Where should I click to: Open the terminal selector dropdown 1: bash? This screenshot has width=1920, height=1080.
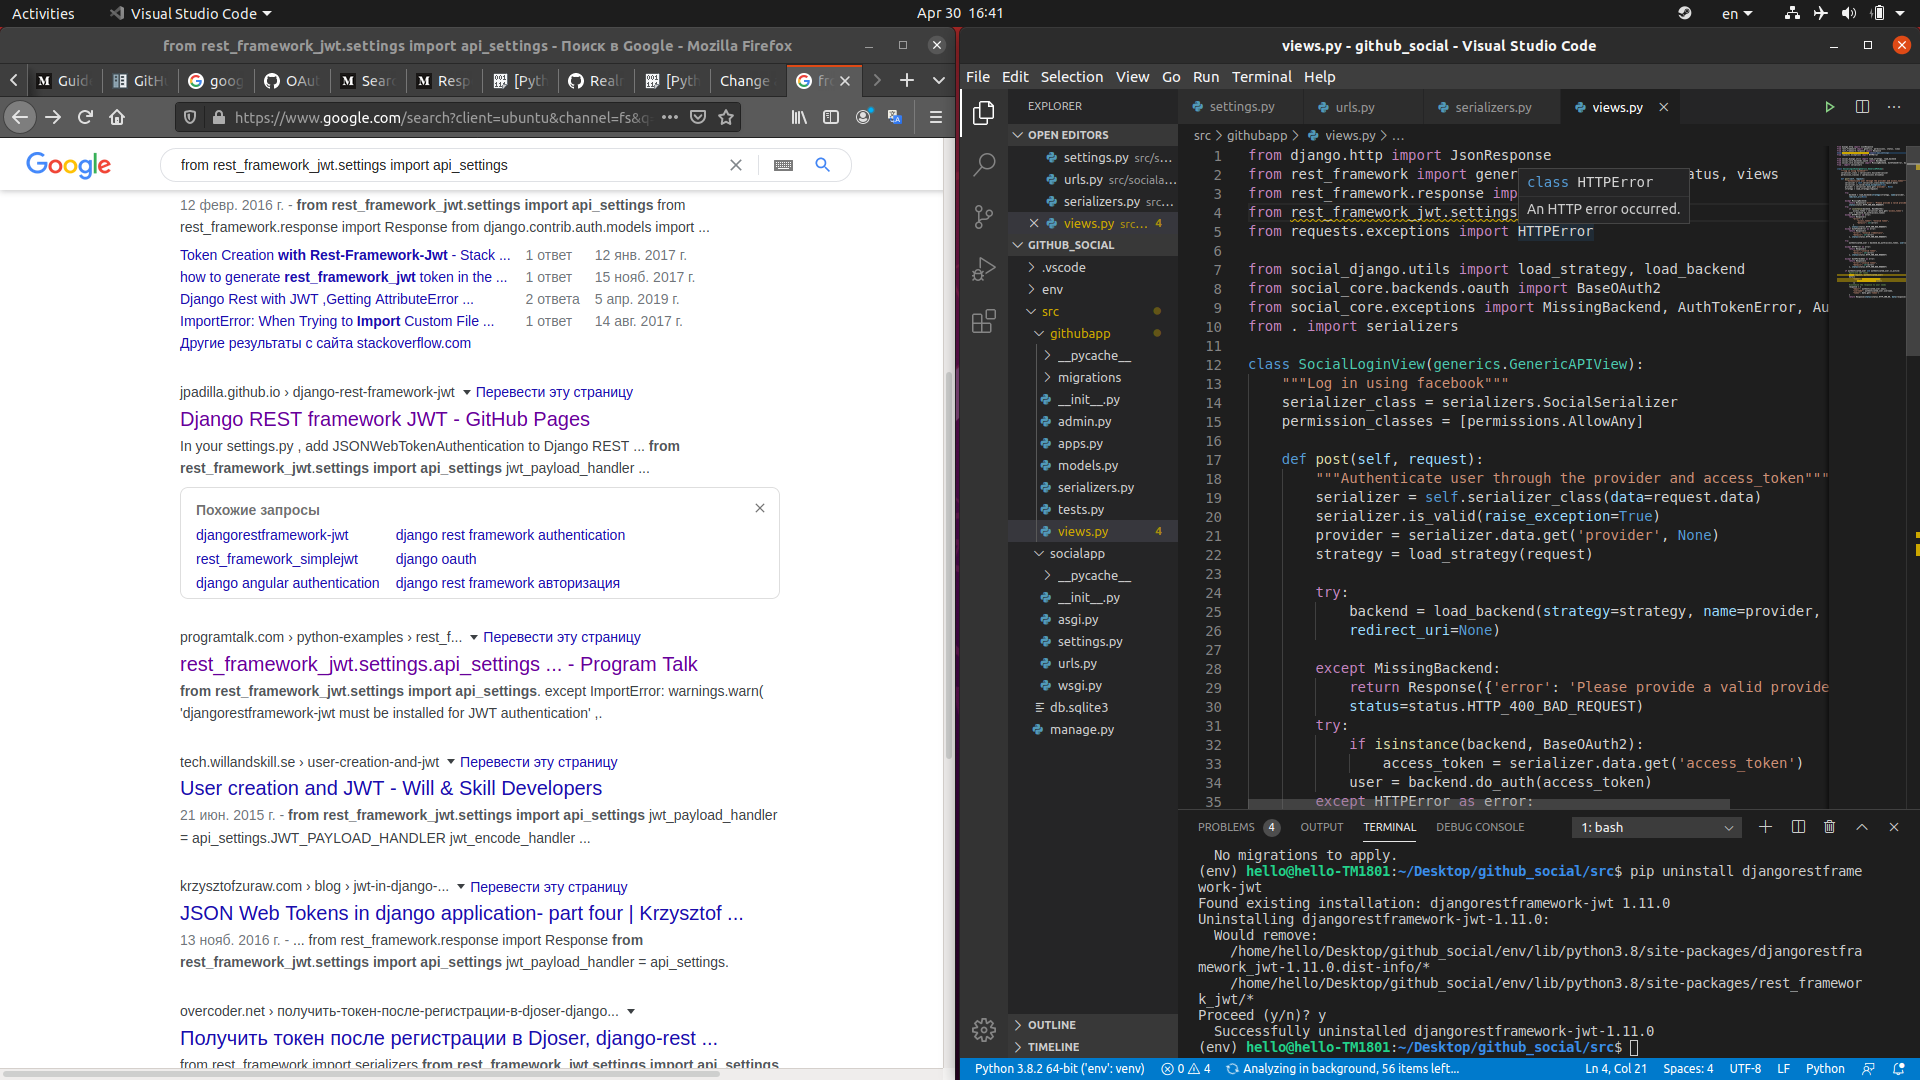[1657, 827]
